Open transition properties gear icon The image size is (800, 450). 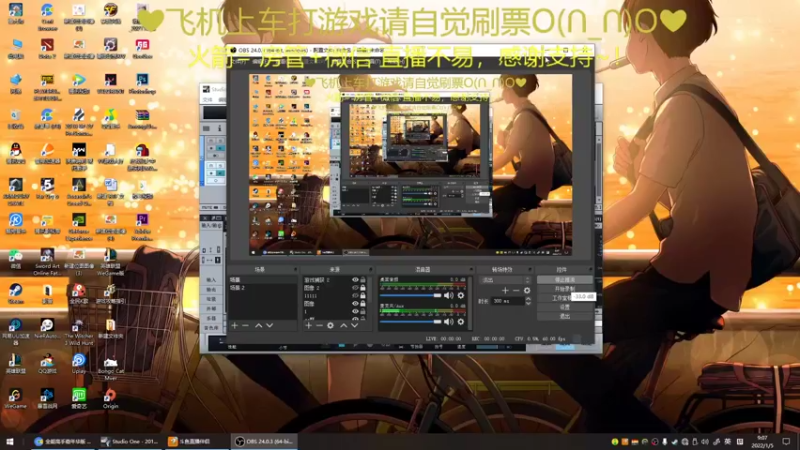pyautogui.click(x=527, y=290)
